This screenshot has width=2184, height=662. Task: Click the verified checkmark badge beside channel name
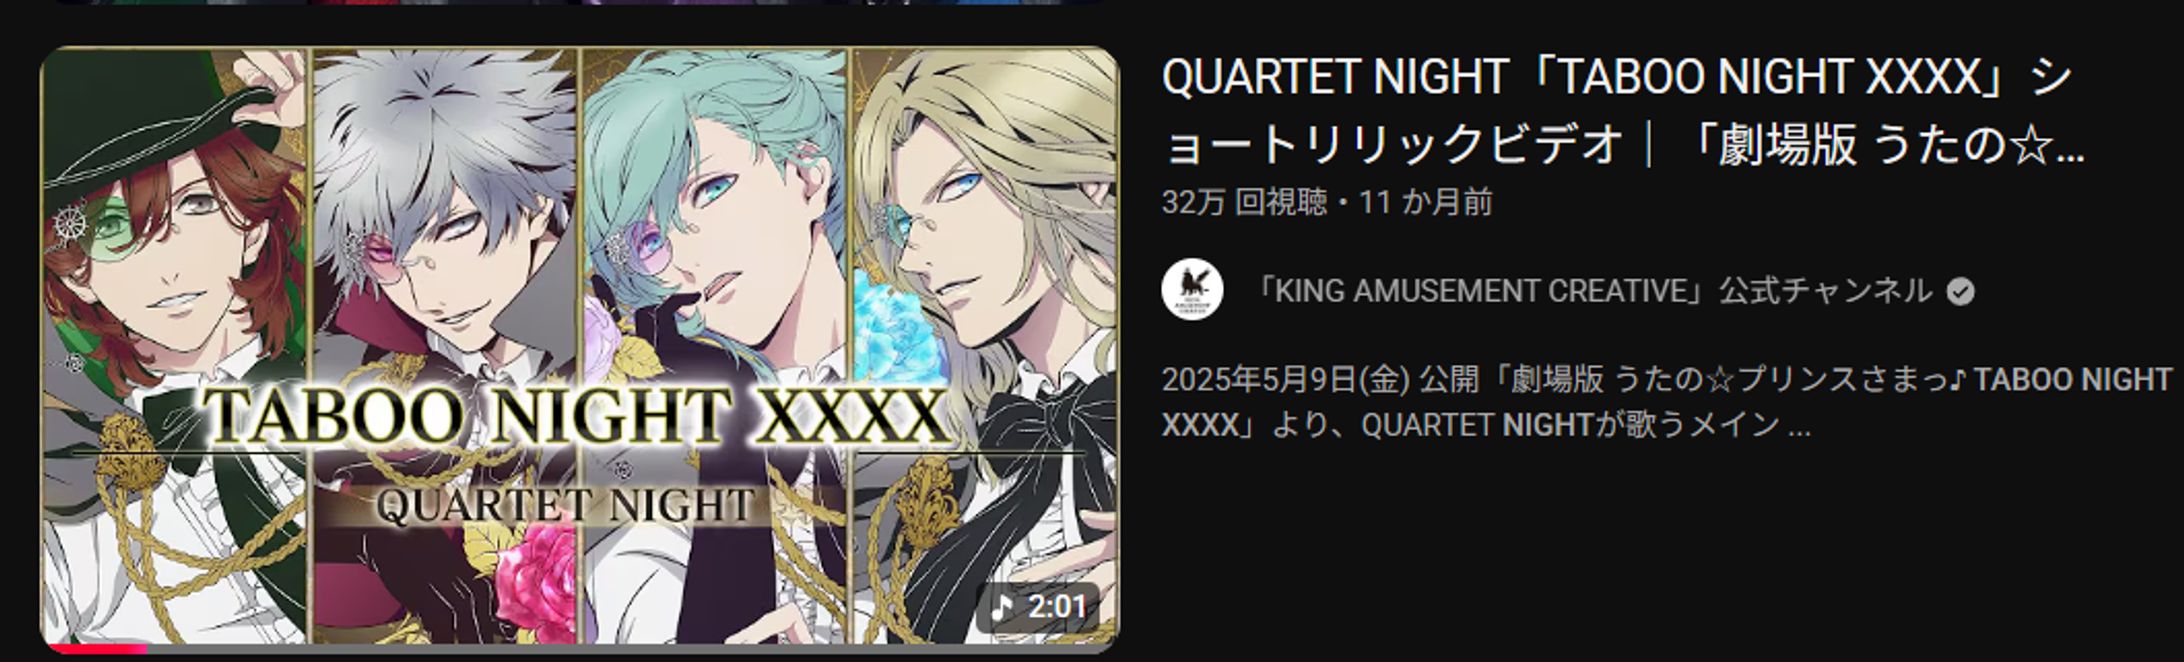[1961, 292]
